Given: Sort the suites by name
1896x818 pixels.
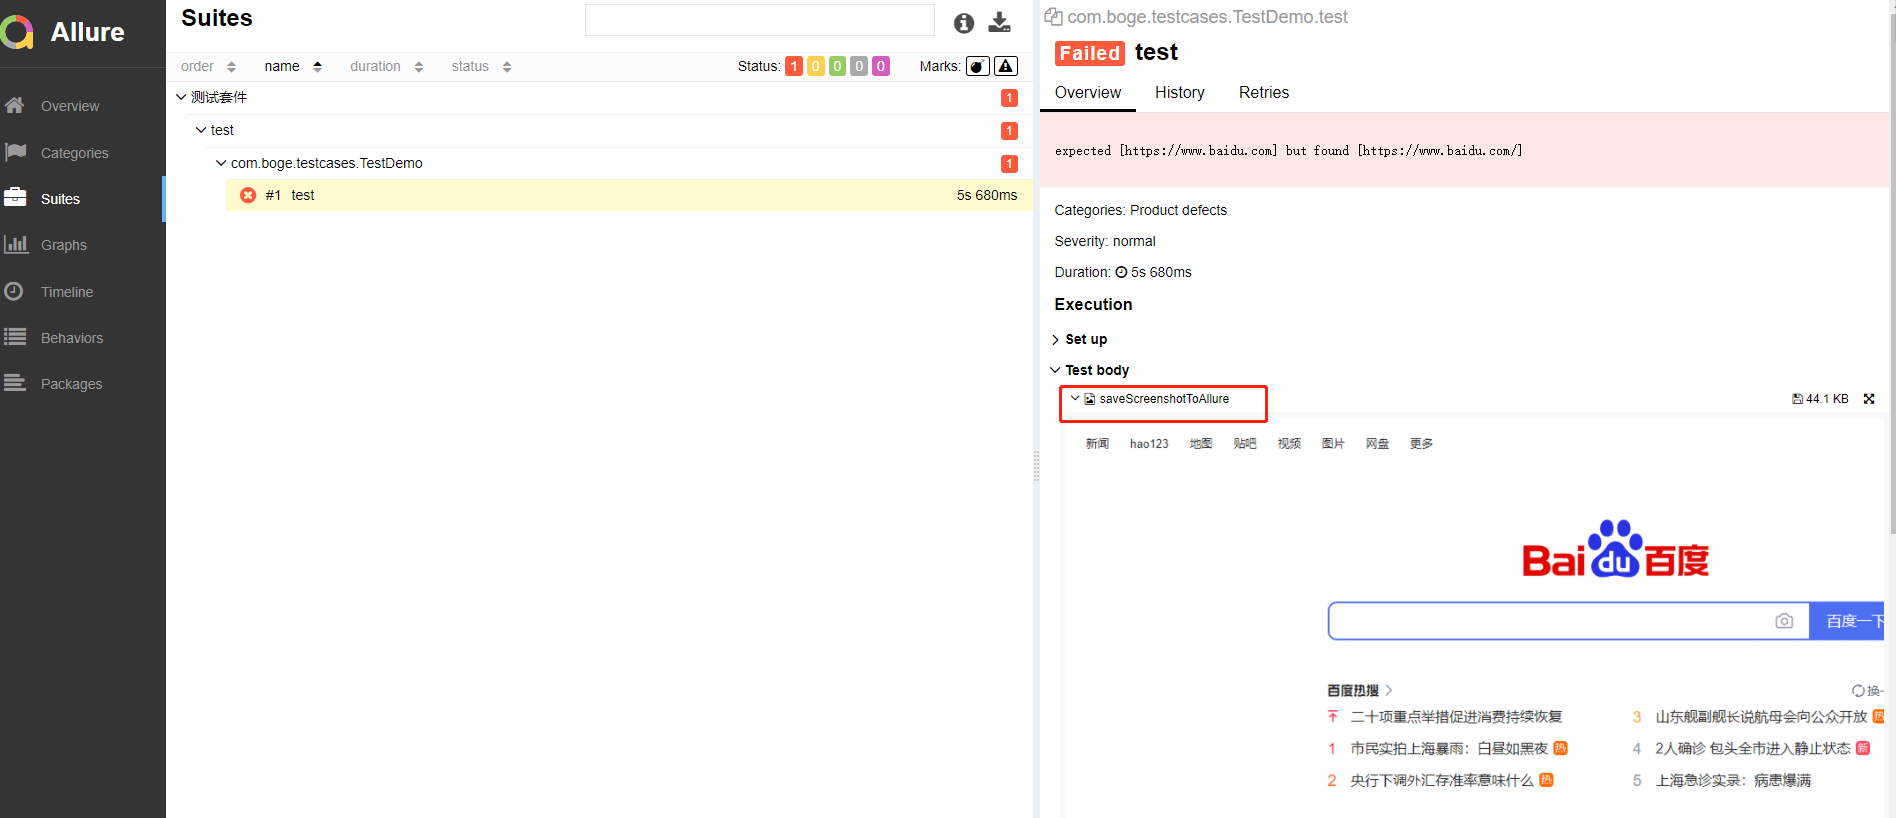Looking at the screenshot, I should pos(293,66).
